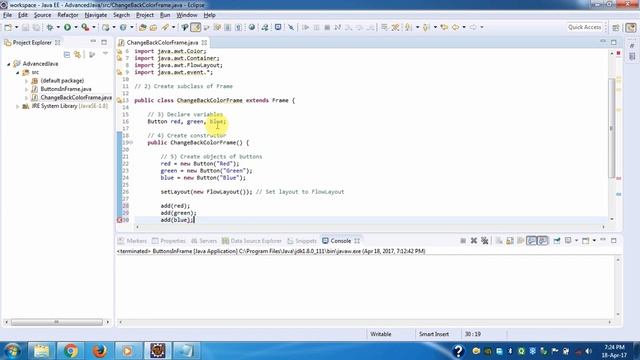
Task: Run the program with green Run button
Action: 67,27
